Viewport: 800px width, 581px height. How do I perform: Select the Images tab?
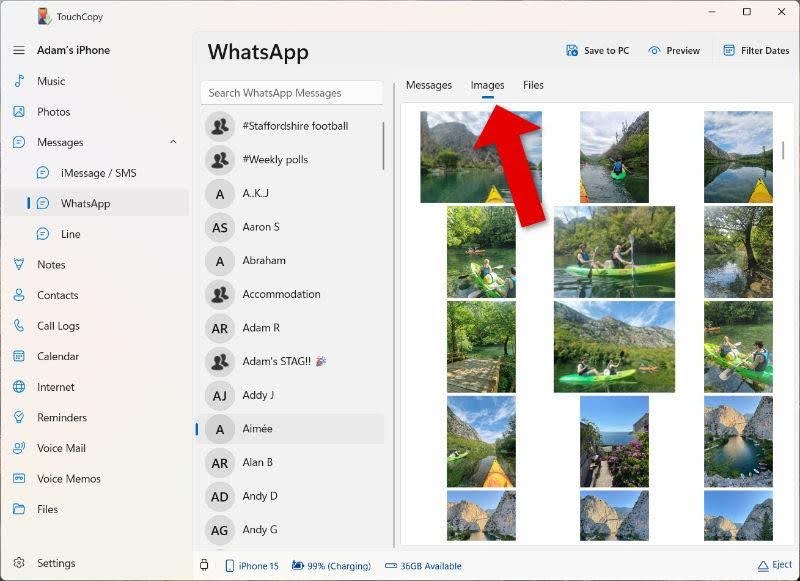pos(487,85)
